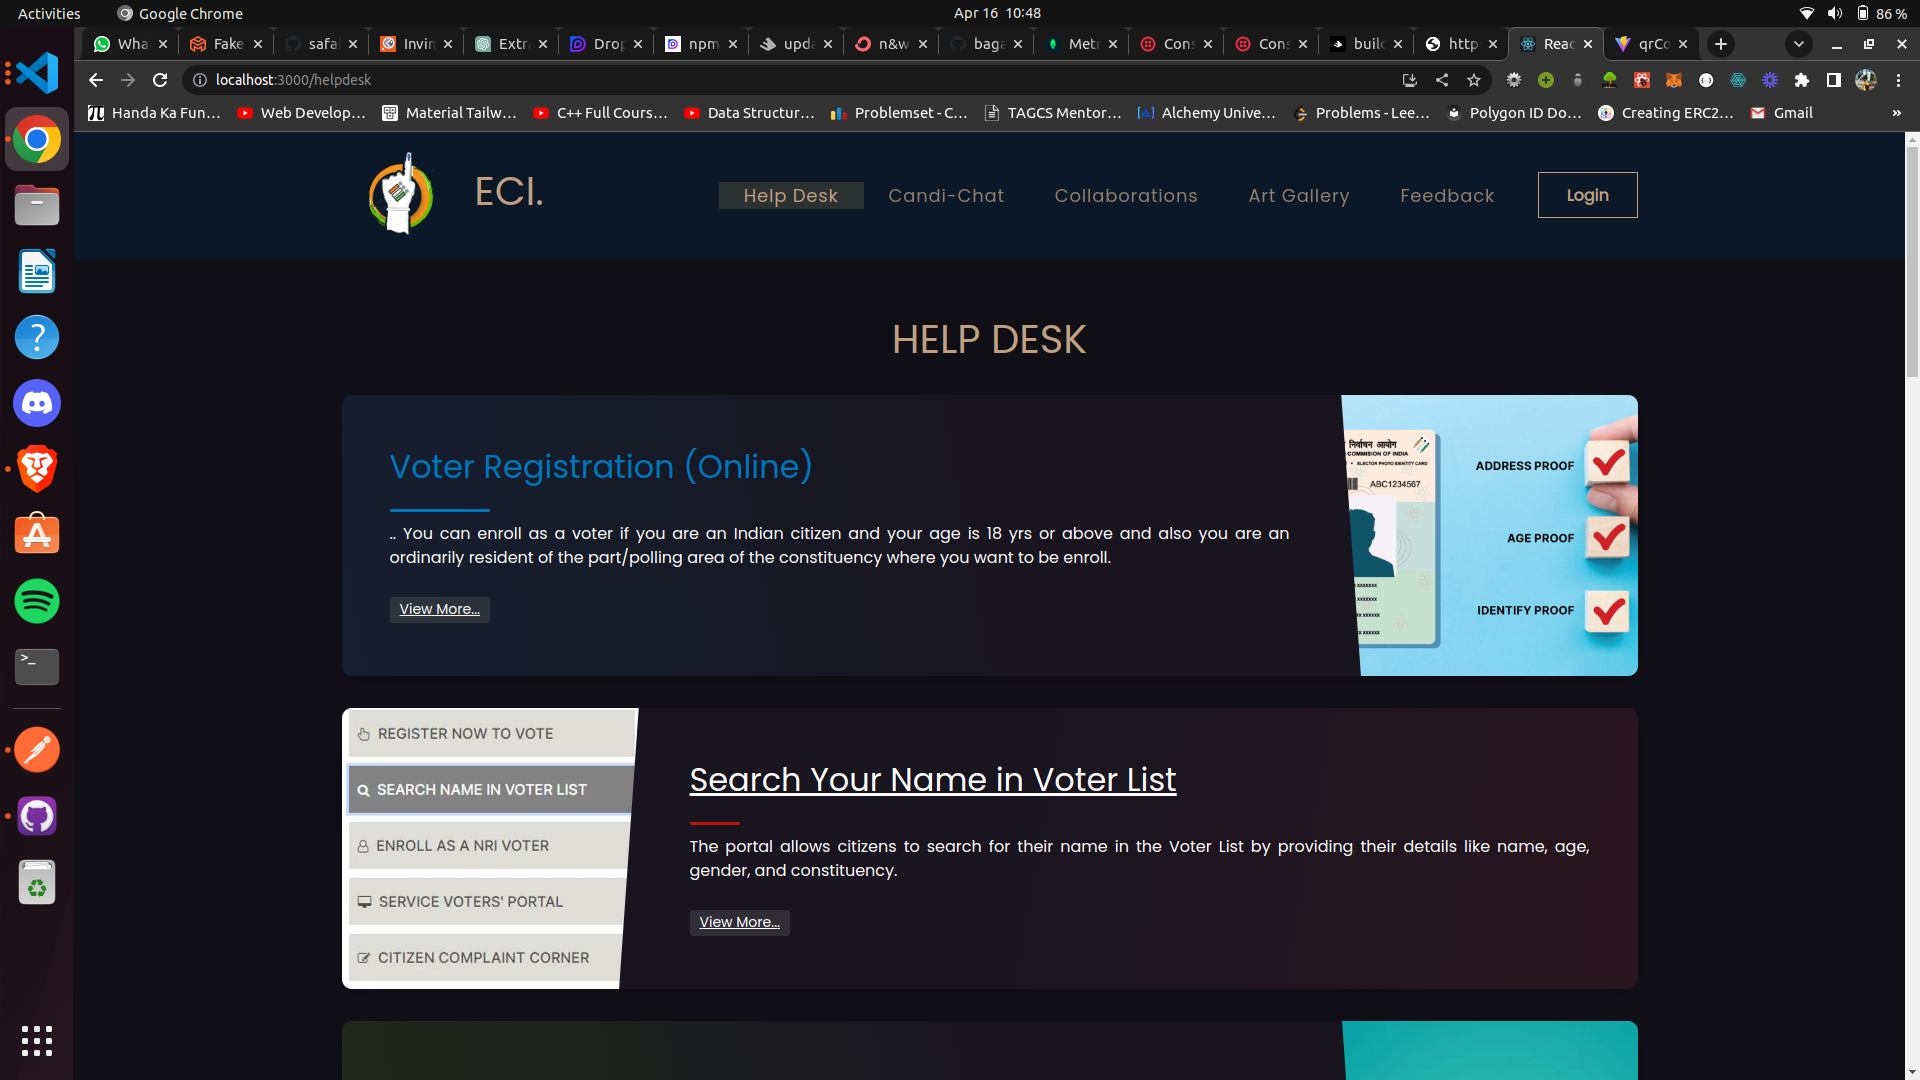The height and width of the screenshot is (1080, 1920).
Task: Open the Art Gallery navigation item
Action: 1298,195
